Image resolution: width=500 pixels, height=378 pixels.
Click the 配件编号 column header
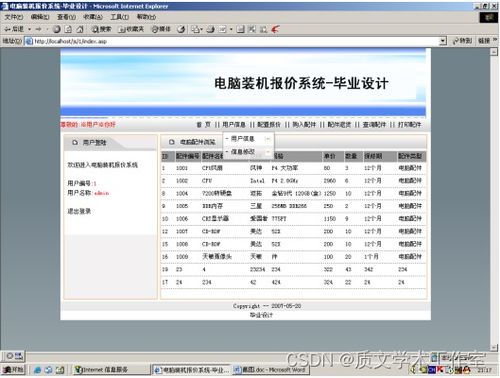point(187,156)
